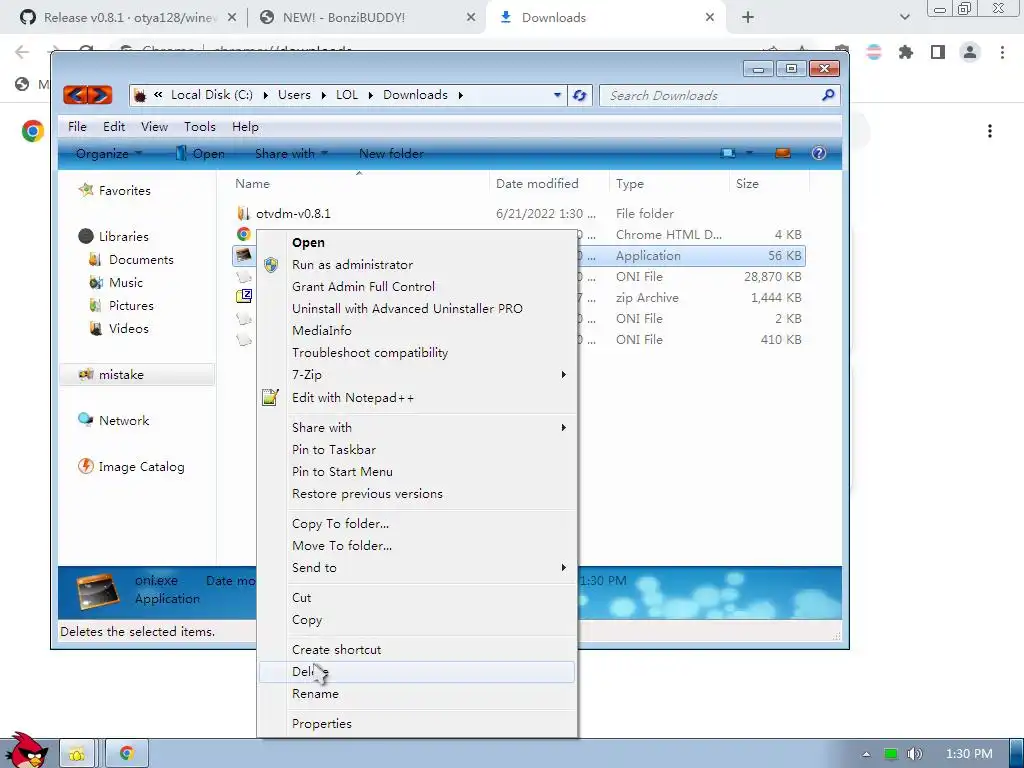Choose Move To folder...
This screenshot has width=1024, height=768.
pyautogui.click(x=417, y=546)
